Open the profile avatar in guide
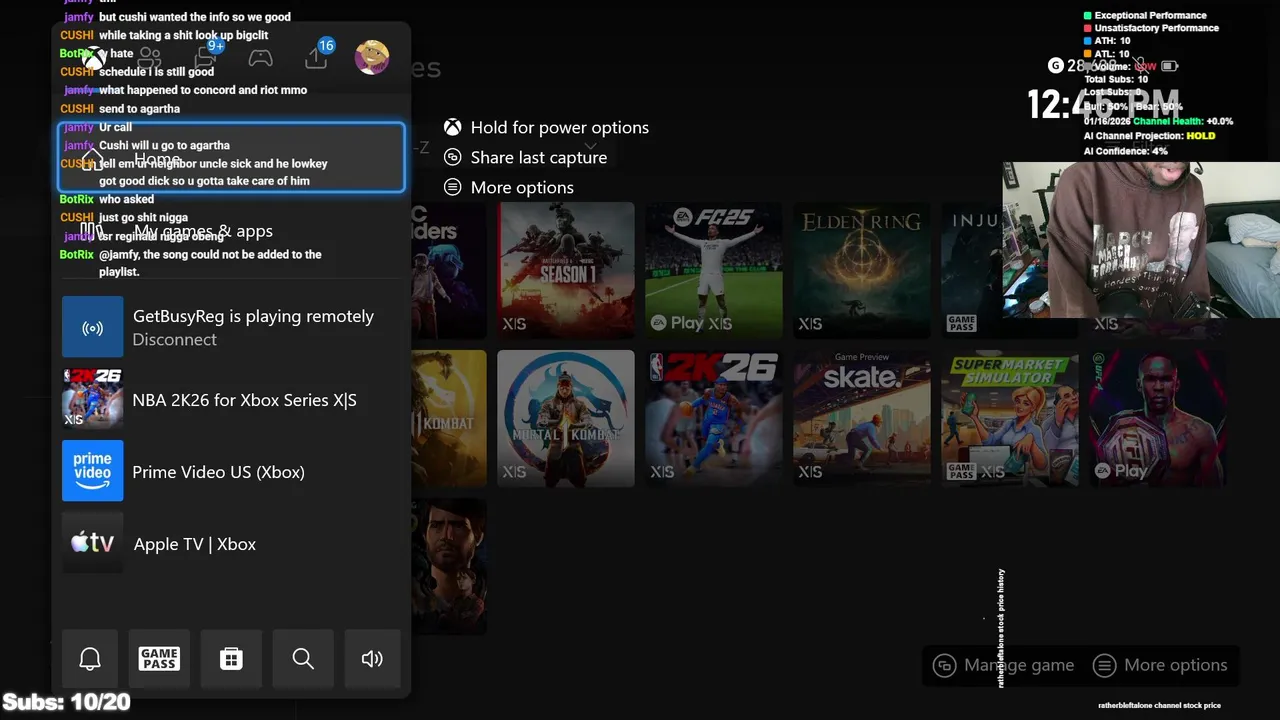The image size is (1280, 720). click(x=372, y=57)
